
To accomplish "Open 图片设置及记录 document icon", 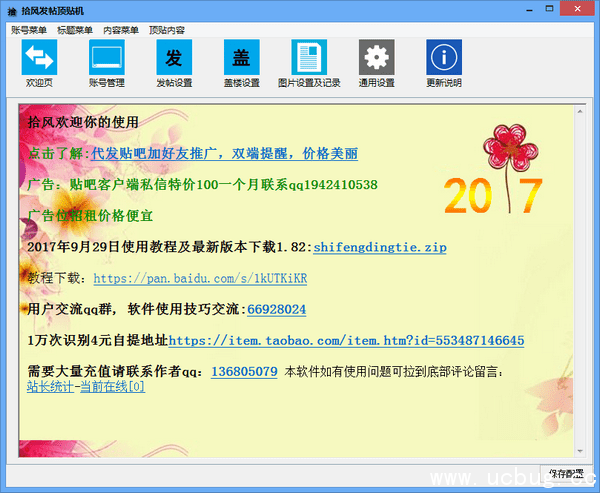I will (x=309, y=57).
